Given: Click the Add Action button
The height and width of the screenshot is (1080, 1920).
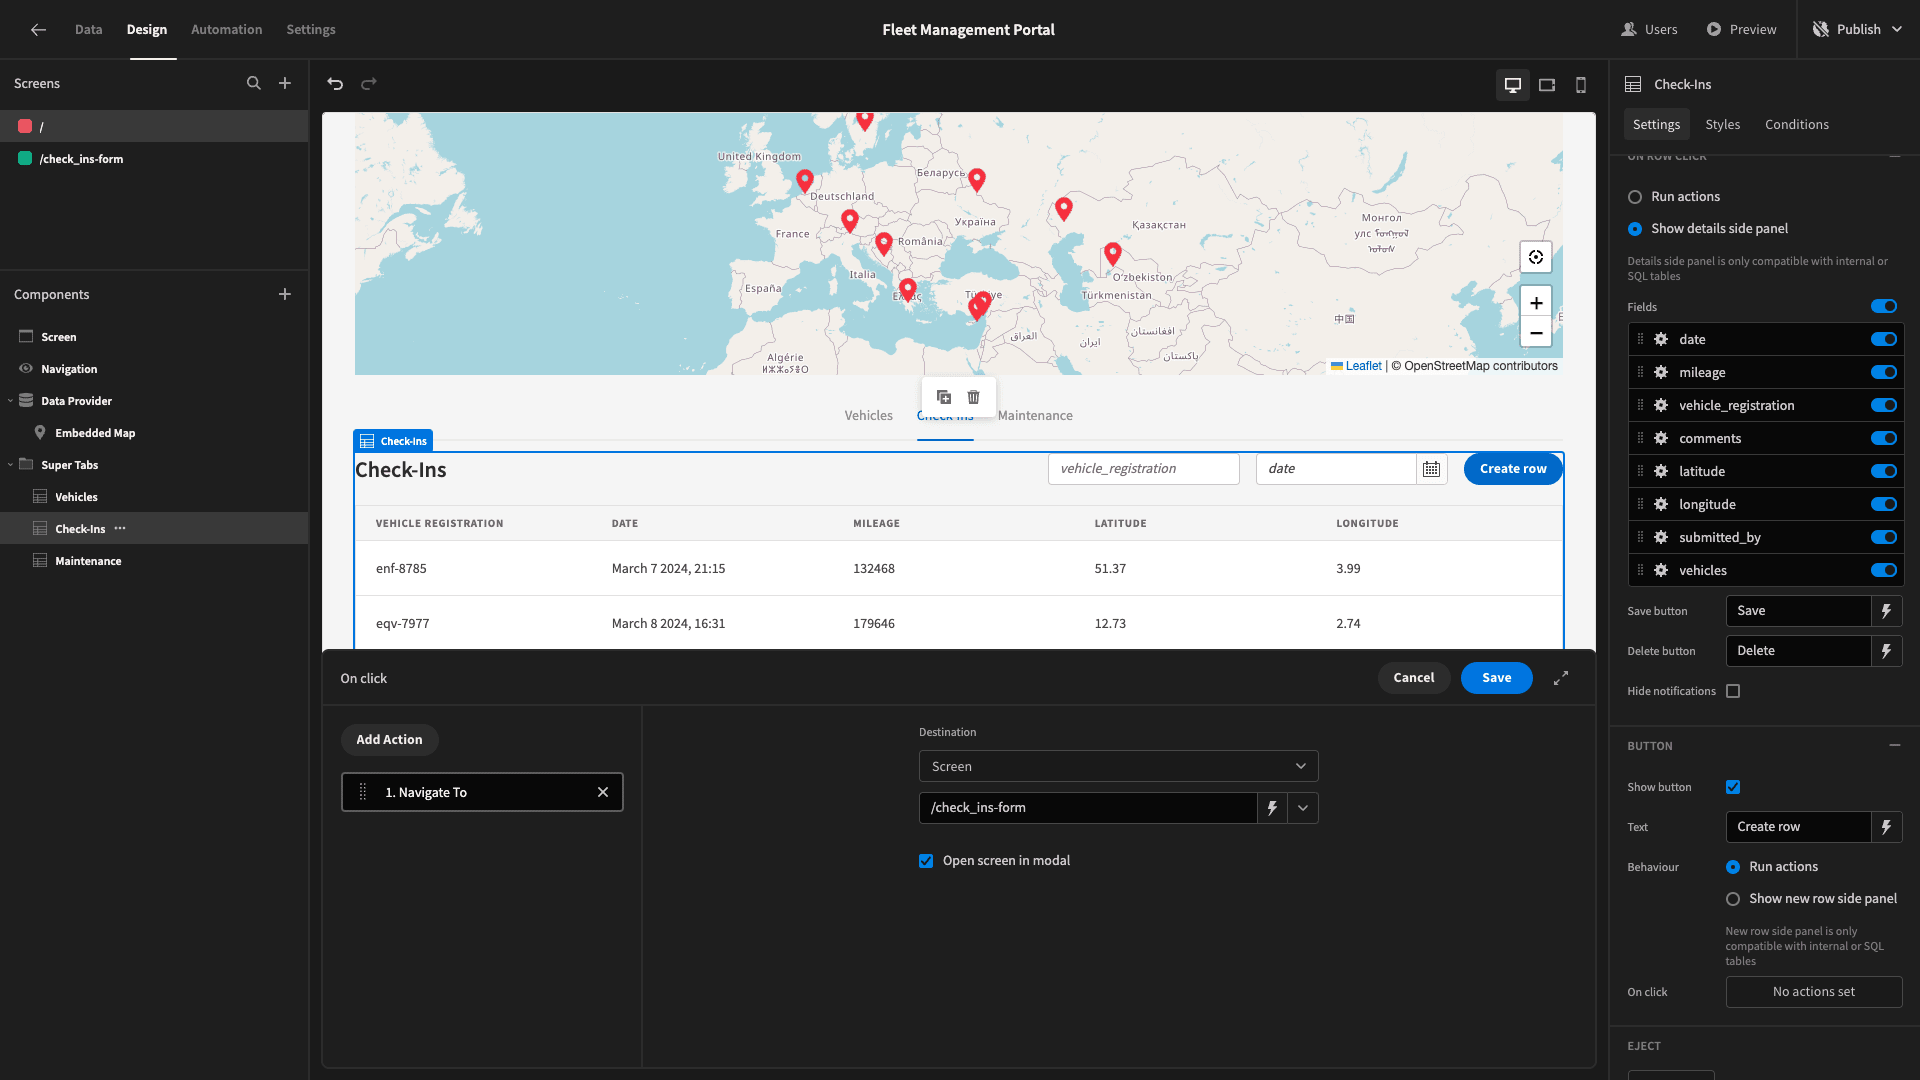Looking at the screenshot, I should [389, 740].
